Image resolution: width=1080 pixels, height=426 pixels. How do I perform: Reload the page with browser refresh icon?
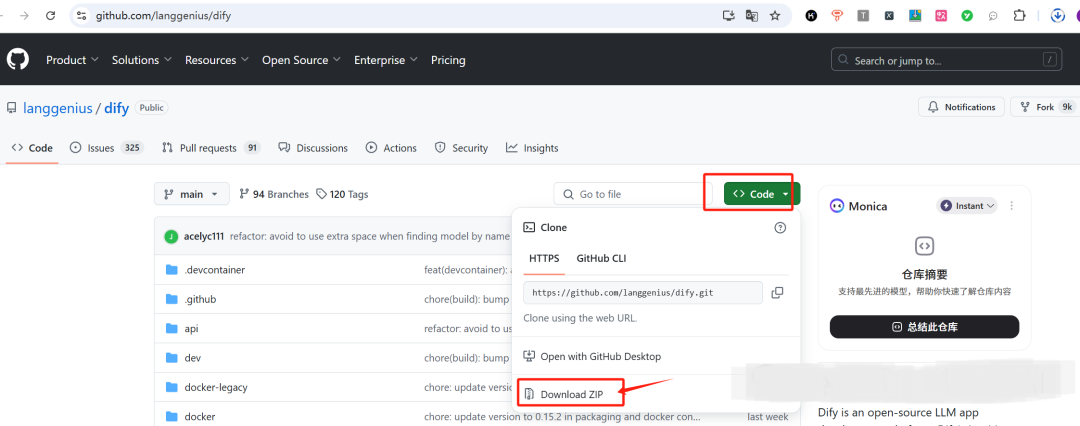click(x=50, y=15)
